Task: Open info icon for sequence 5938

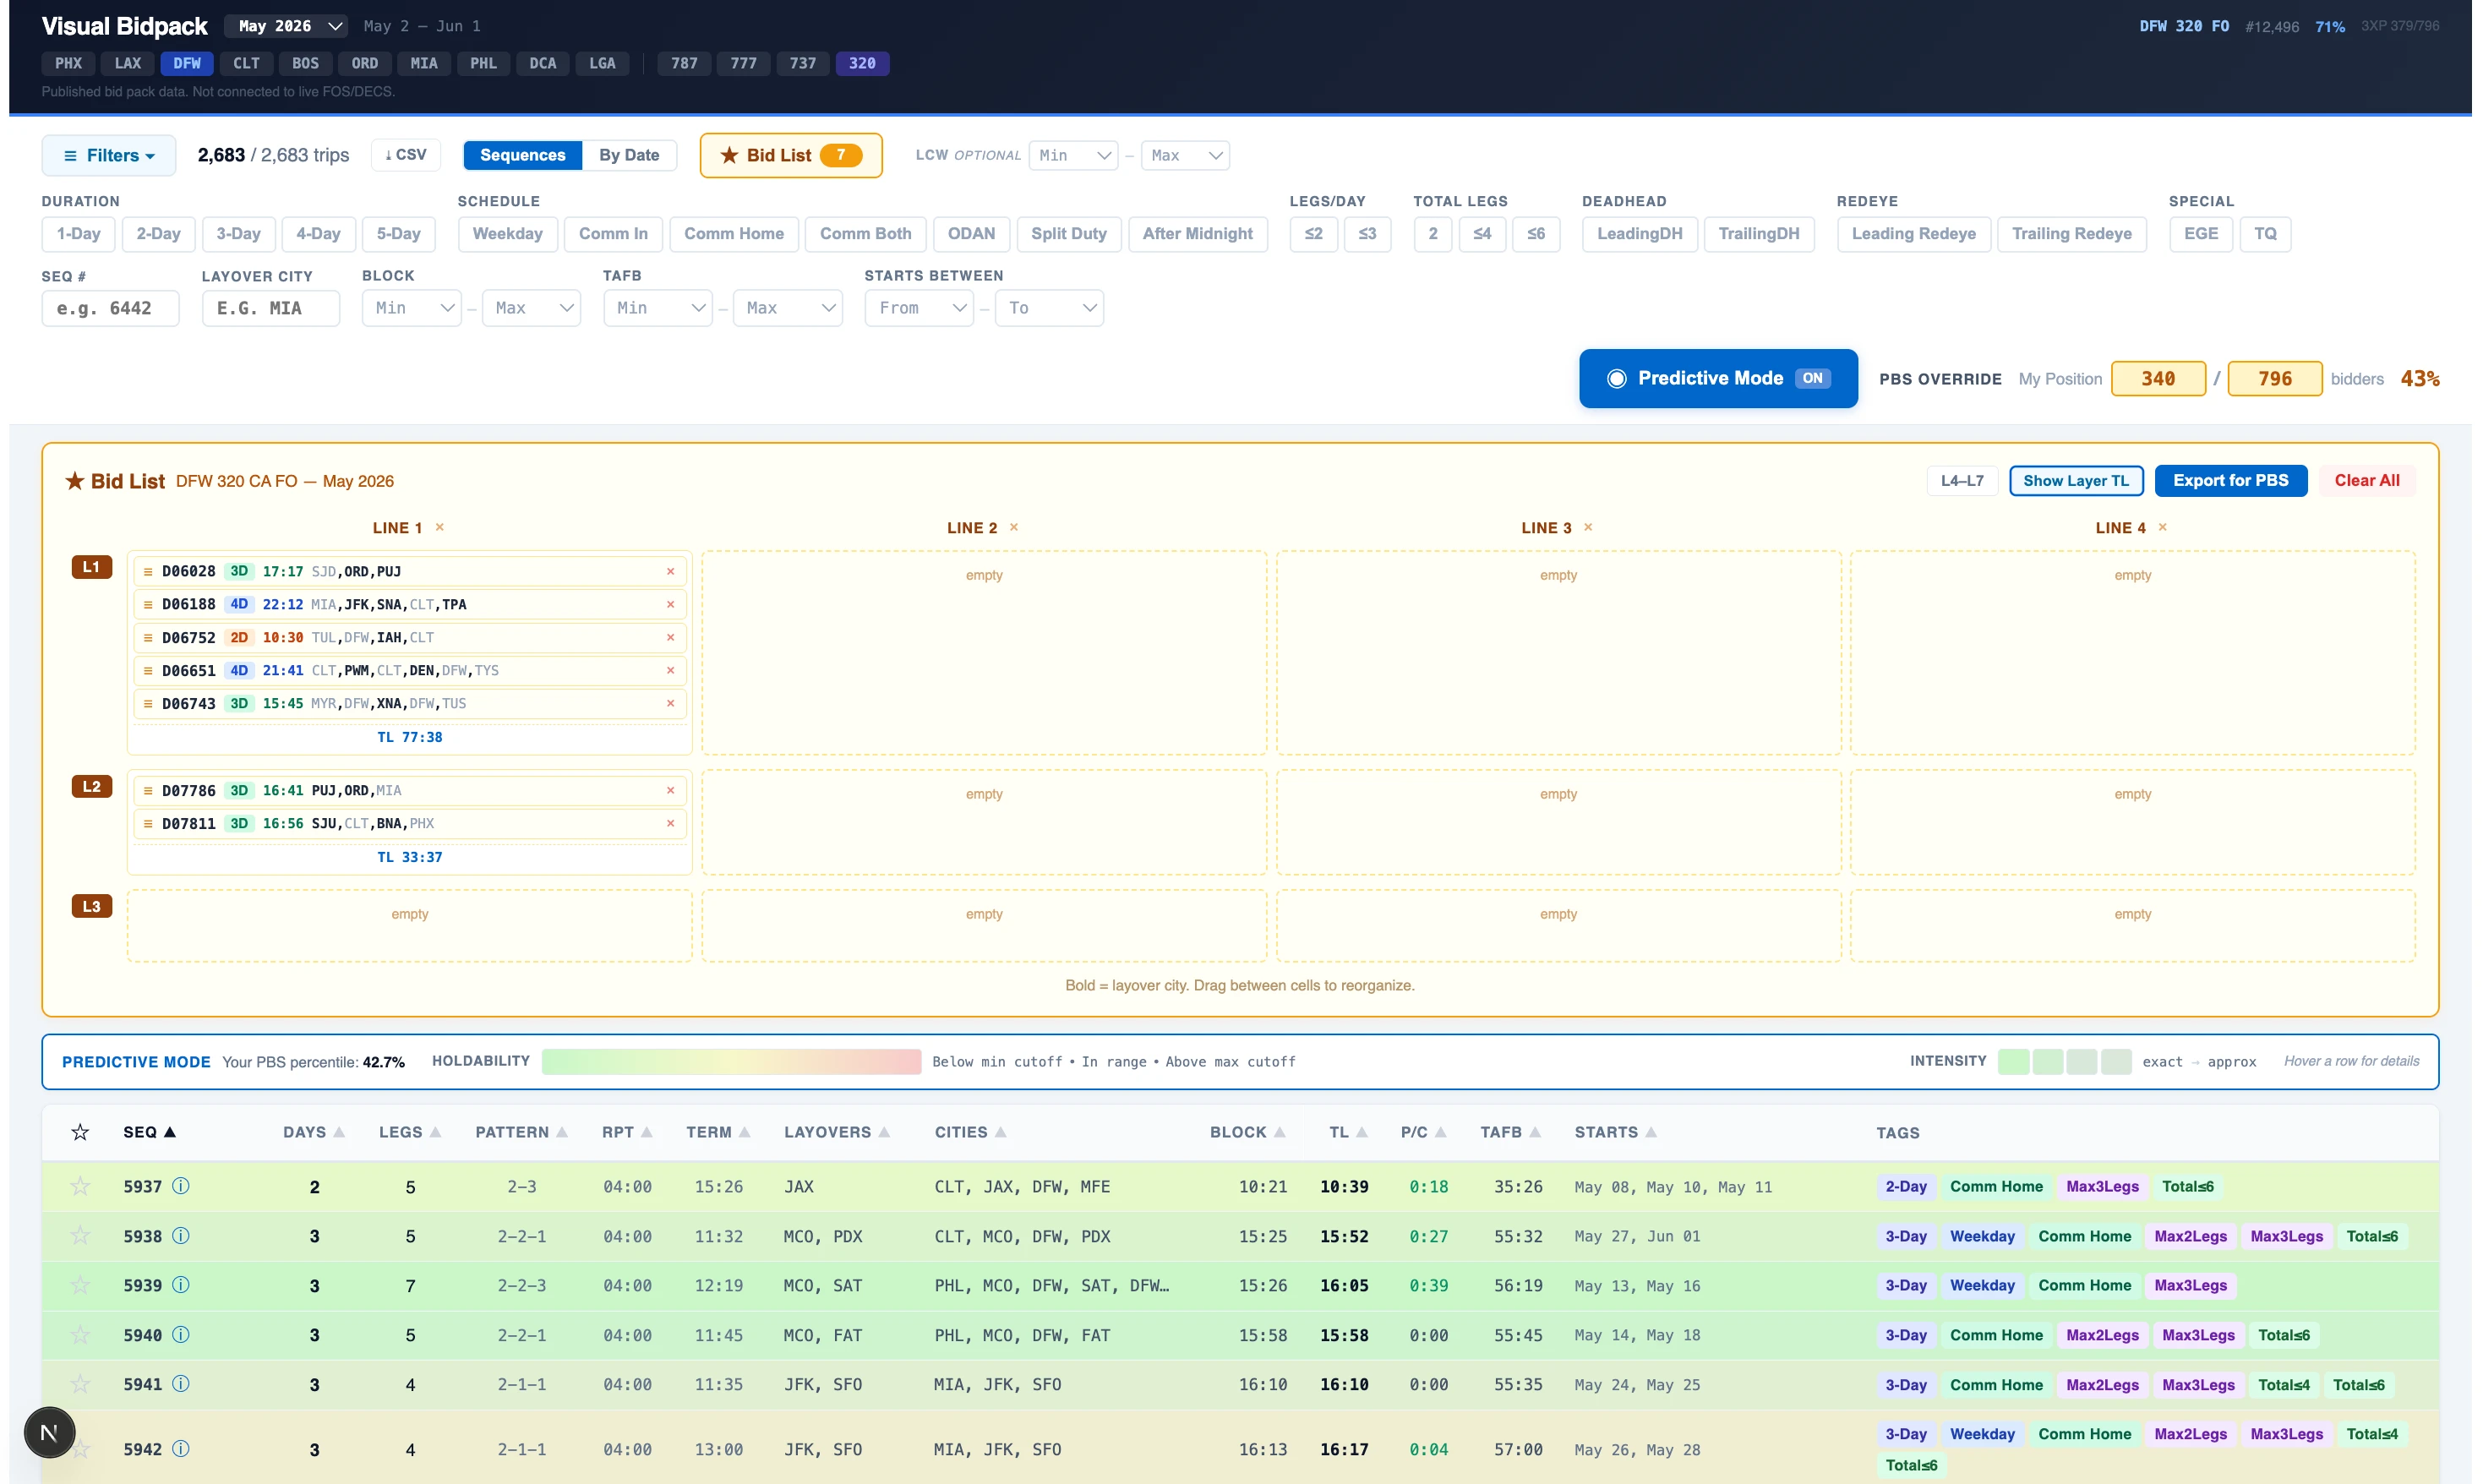Action: point(181,1236)
